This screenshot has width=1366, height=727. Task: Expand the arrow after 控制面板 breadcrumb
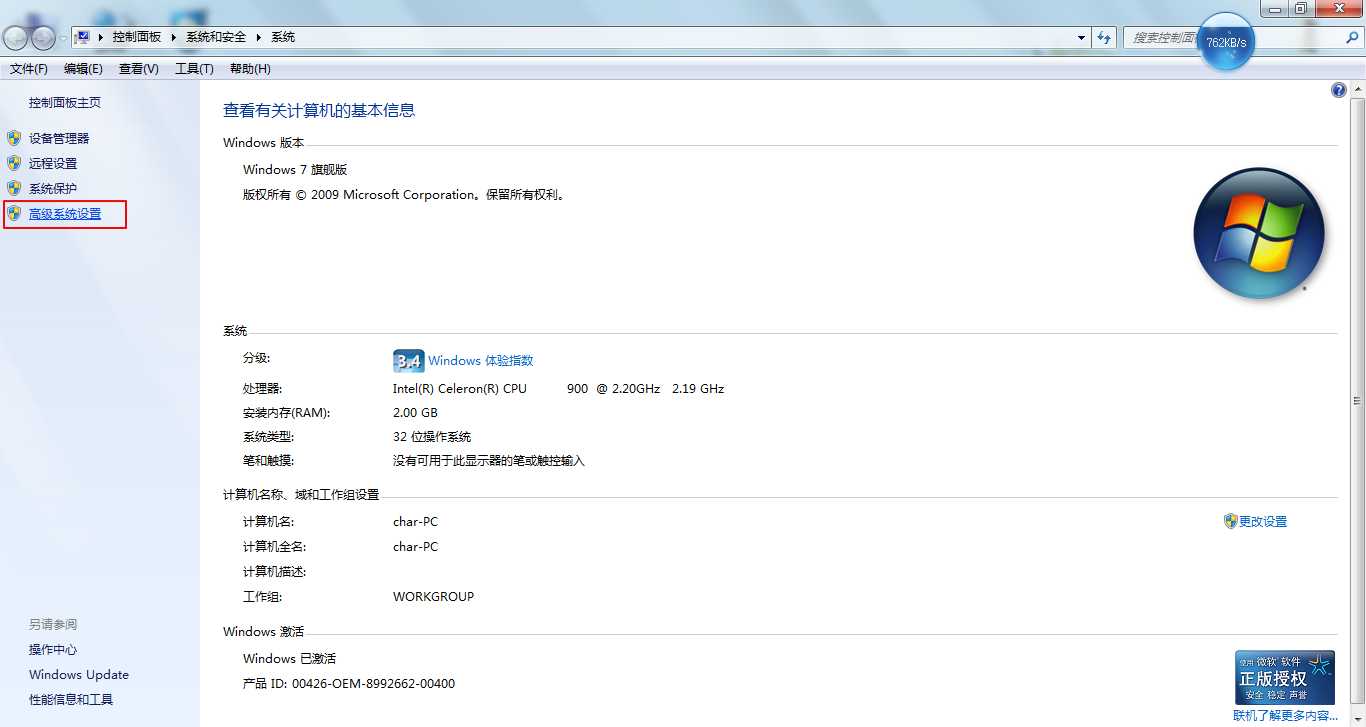(x=173, y=37)
